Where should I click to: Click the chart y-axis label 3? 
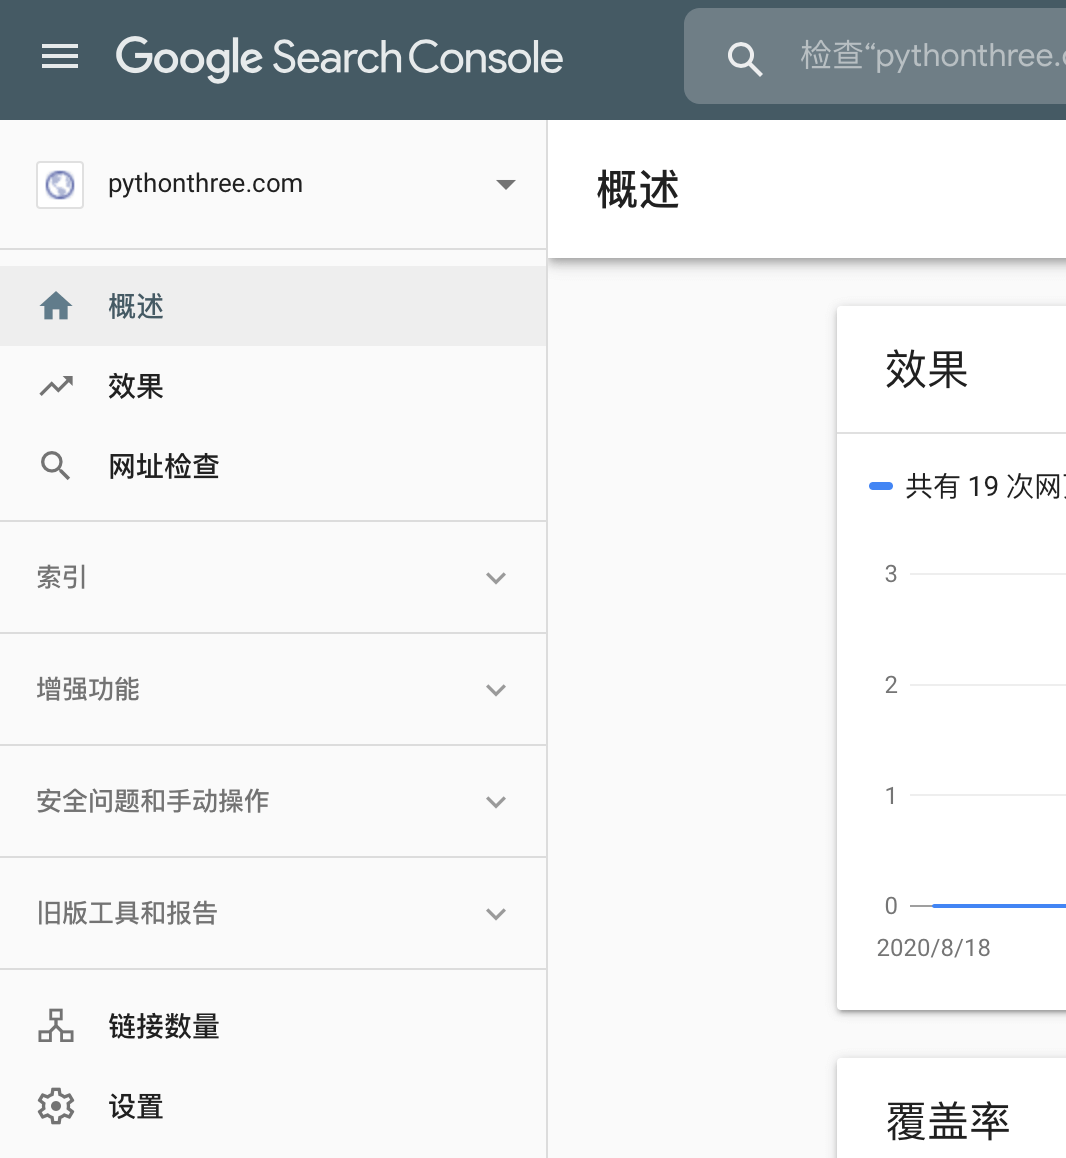click(891, 574)
